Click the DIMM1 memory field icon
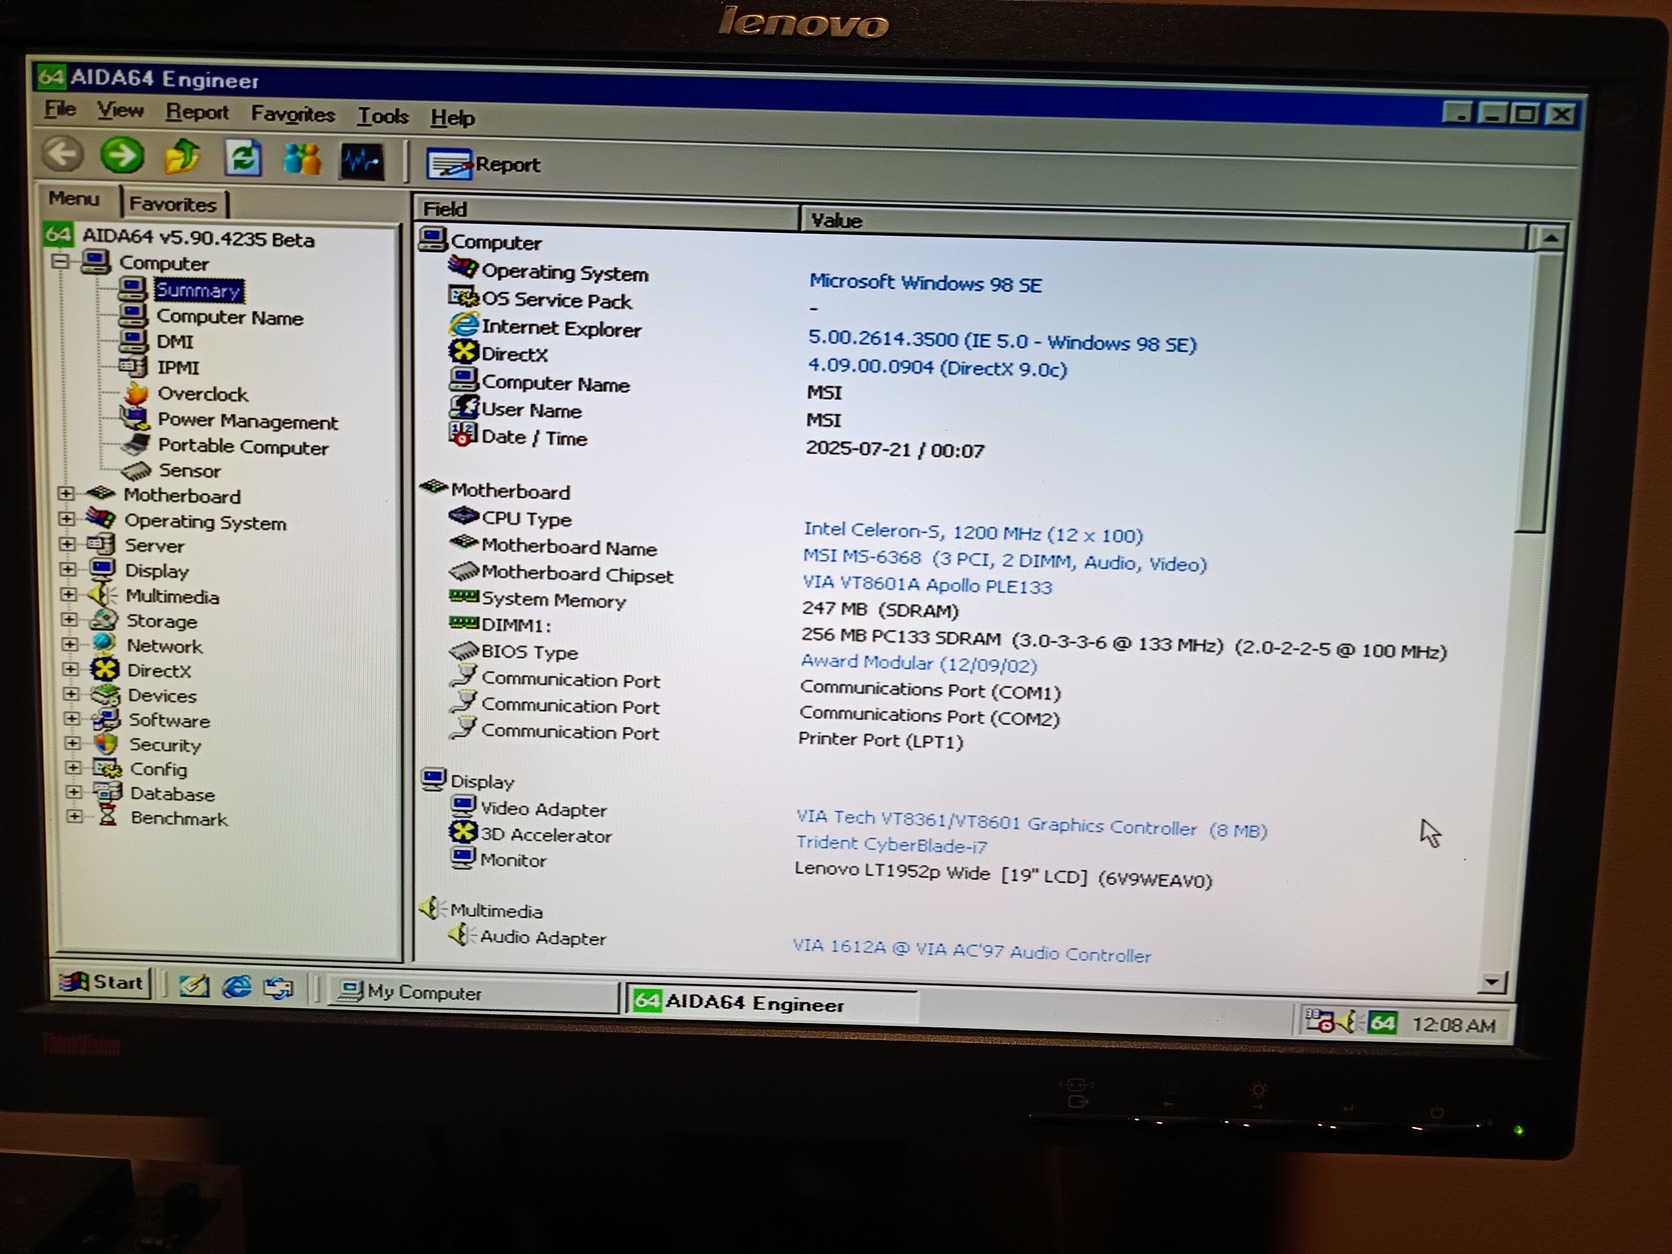Screen dimensions: 1672x1254 463,623
